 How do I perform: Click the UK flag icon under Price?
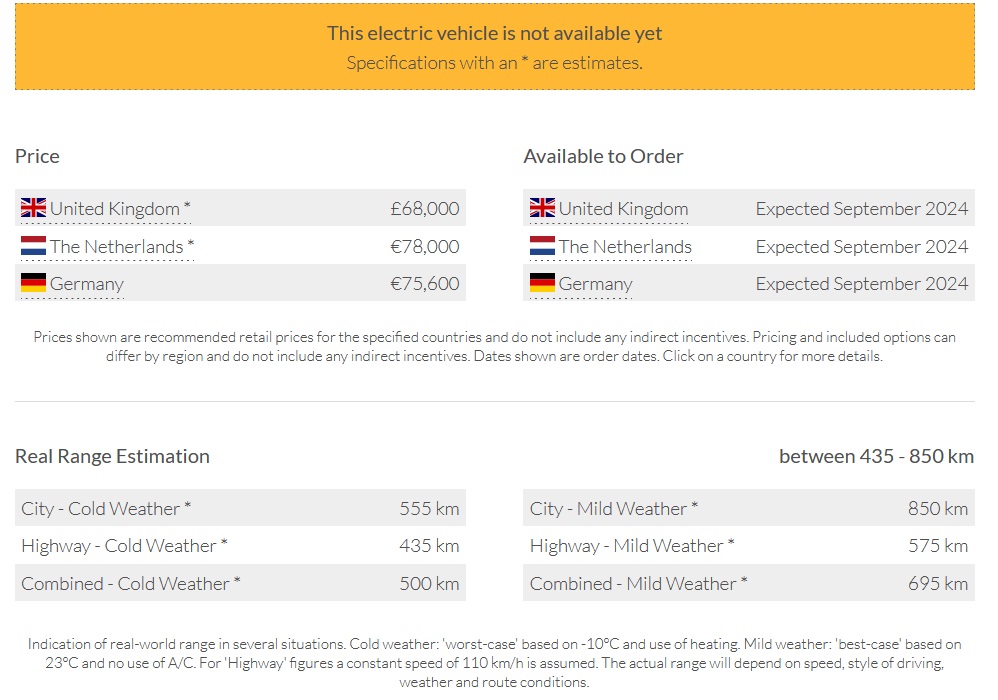click(x=33, y=208)
